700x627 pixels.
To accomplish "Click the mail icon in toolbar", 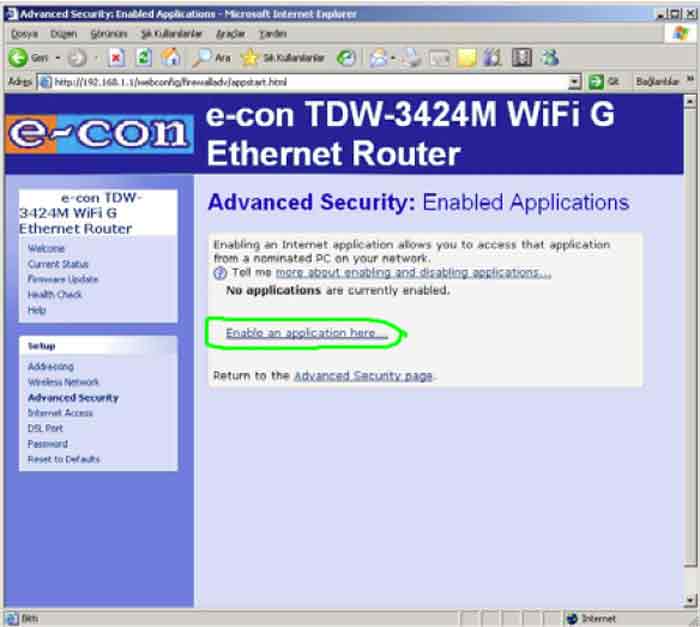I will (x=379, y=58).
